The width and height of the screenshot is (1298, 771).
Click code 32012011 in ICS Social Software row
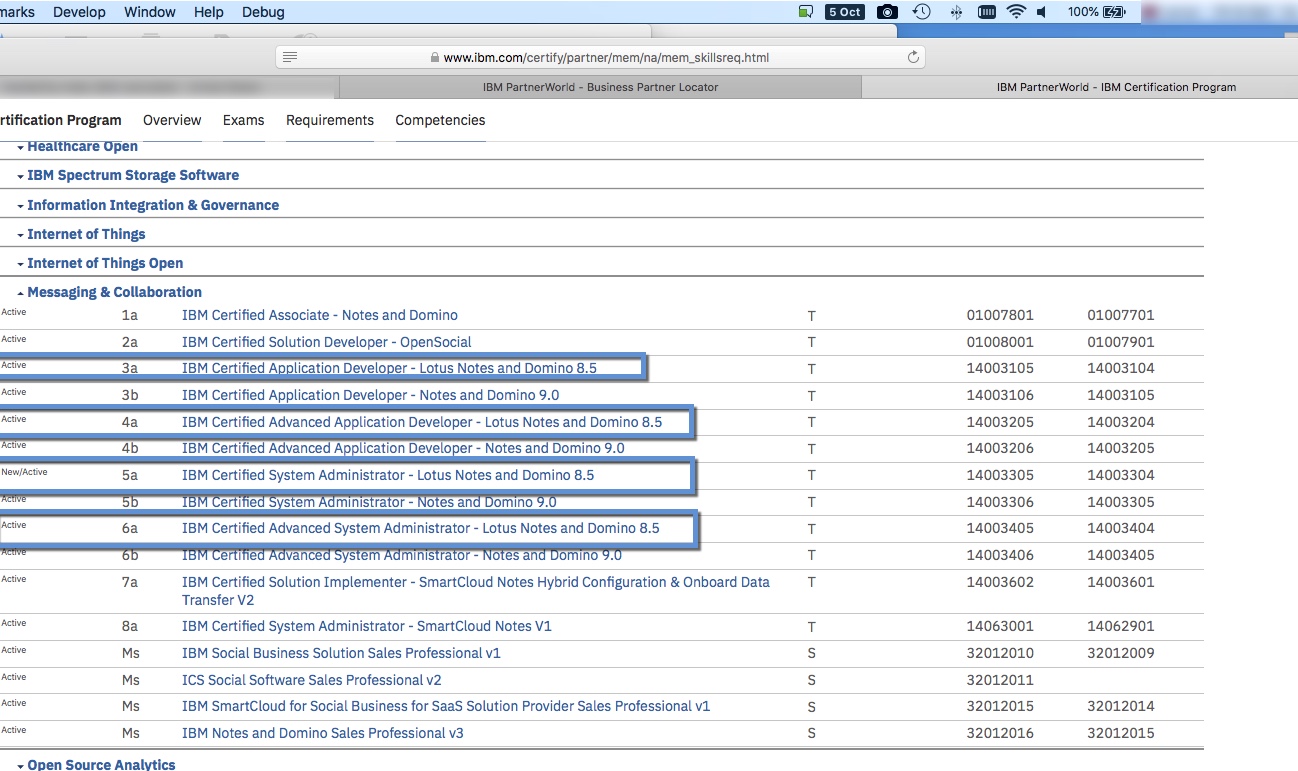[1000, 680]
